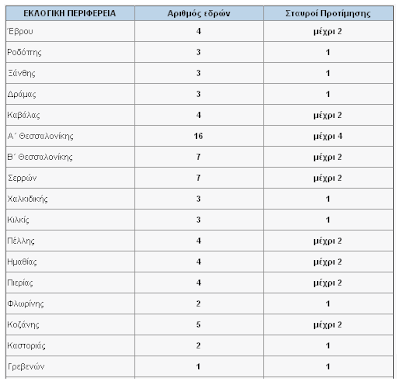Click the Κοζάνης seat count 5 cell
Image resolution: width=400 pixels, height=385 pixels.
tap(199, 325)
